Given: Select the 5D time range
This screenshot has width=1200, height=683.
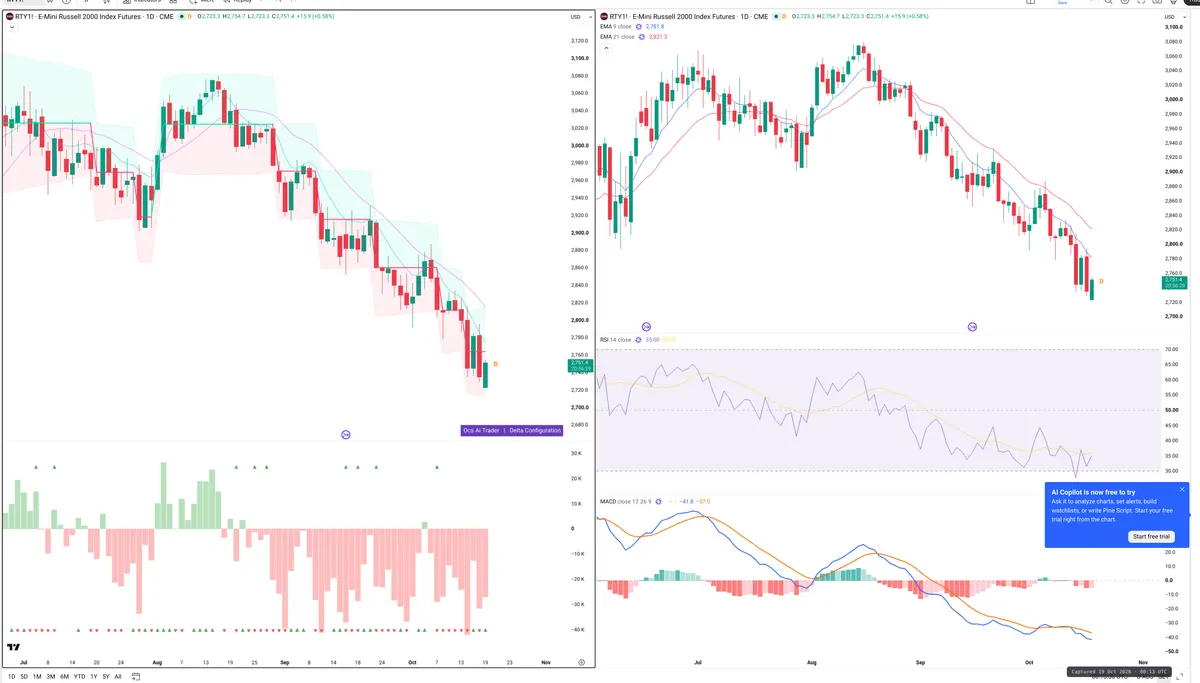Looking at the screenshot, I should [24, 677].
